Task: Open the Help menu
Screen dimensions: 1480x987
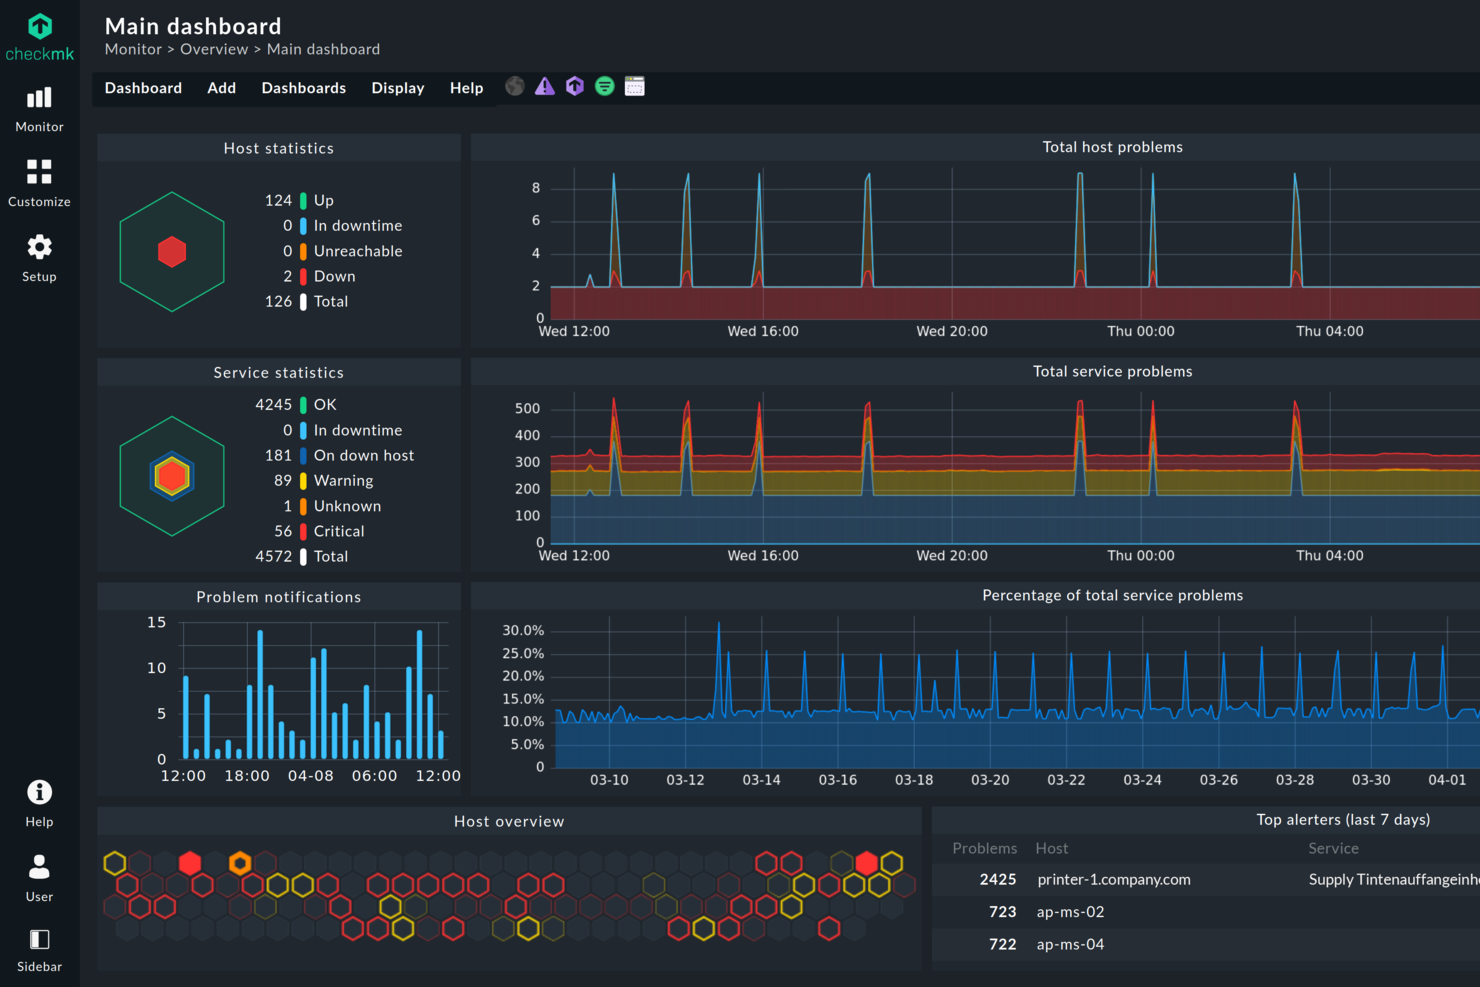Action: tap(466, 88)
